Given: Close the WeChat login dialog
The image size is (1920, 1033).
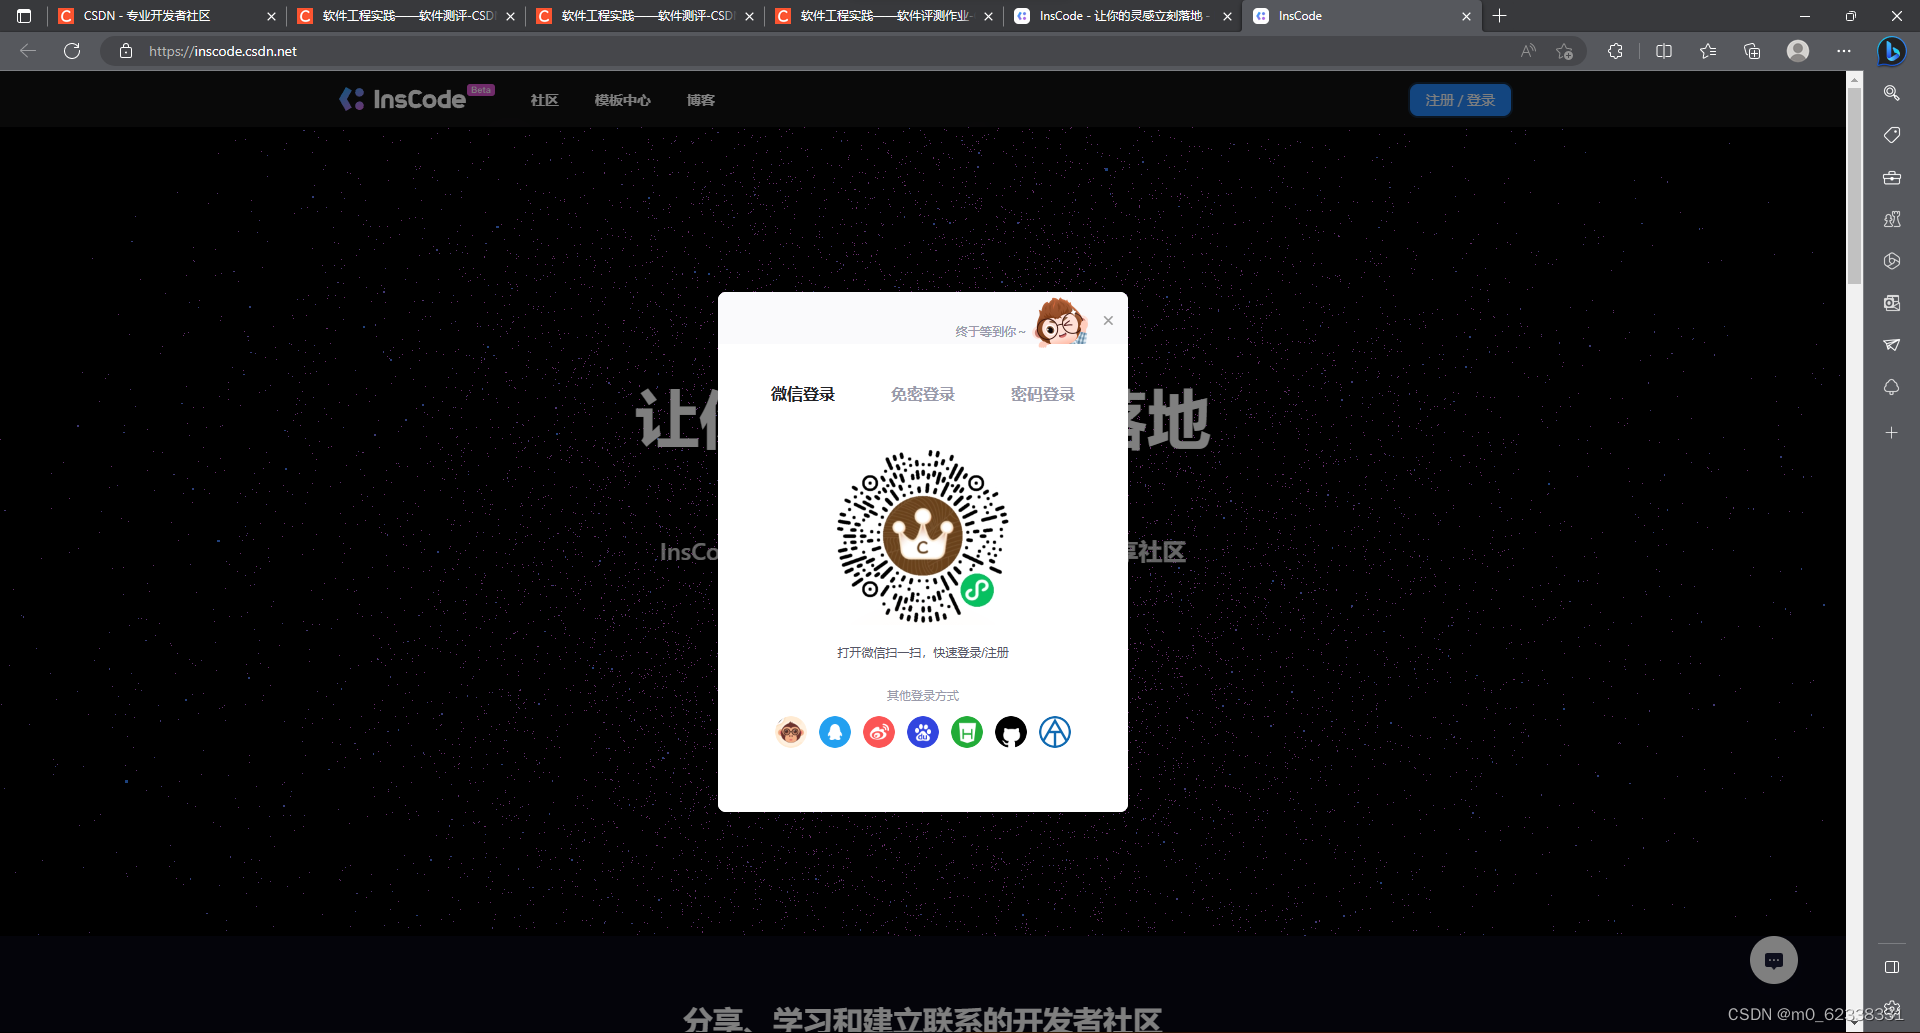Looking at the screenshot, I should (1108, 320).
